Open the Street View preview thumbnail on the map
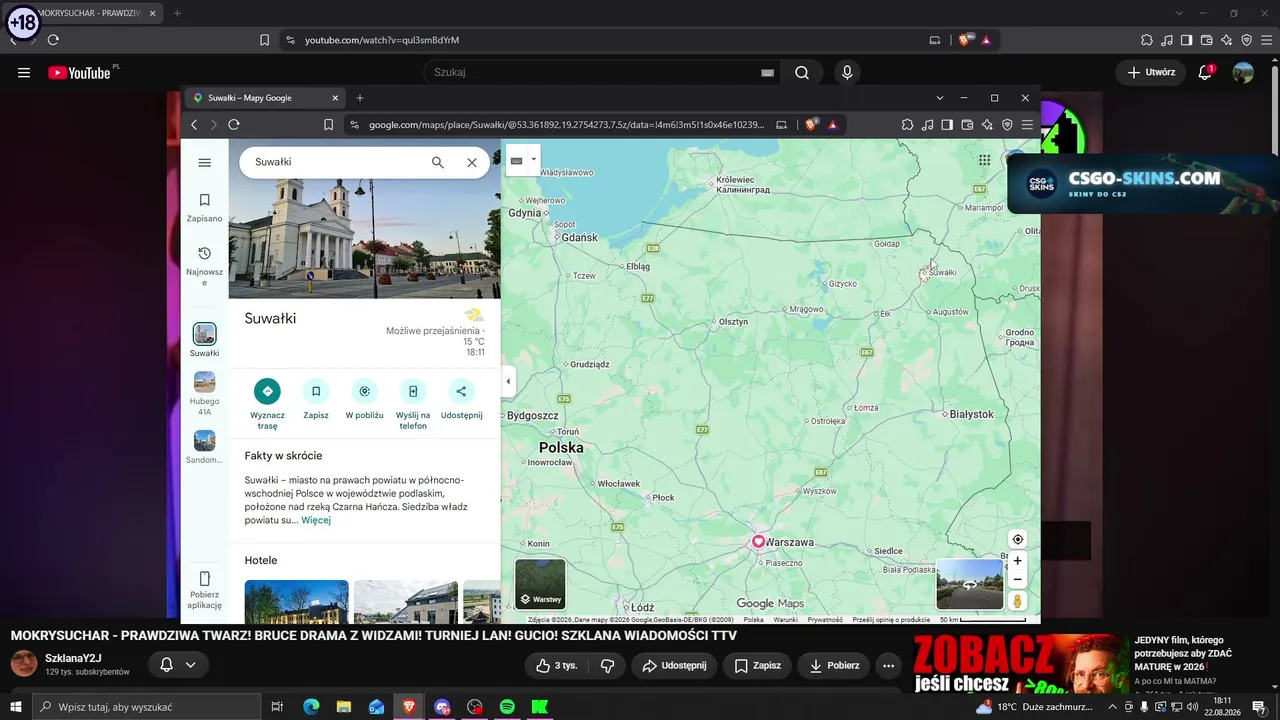This screenshot has width=1280, height=720. [x=970, y=585]
